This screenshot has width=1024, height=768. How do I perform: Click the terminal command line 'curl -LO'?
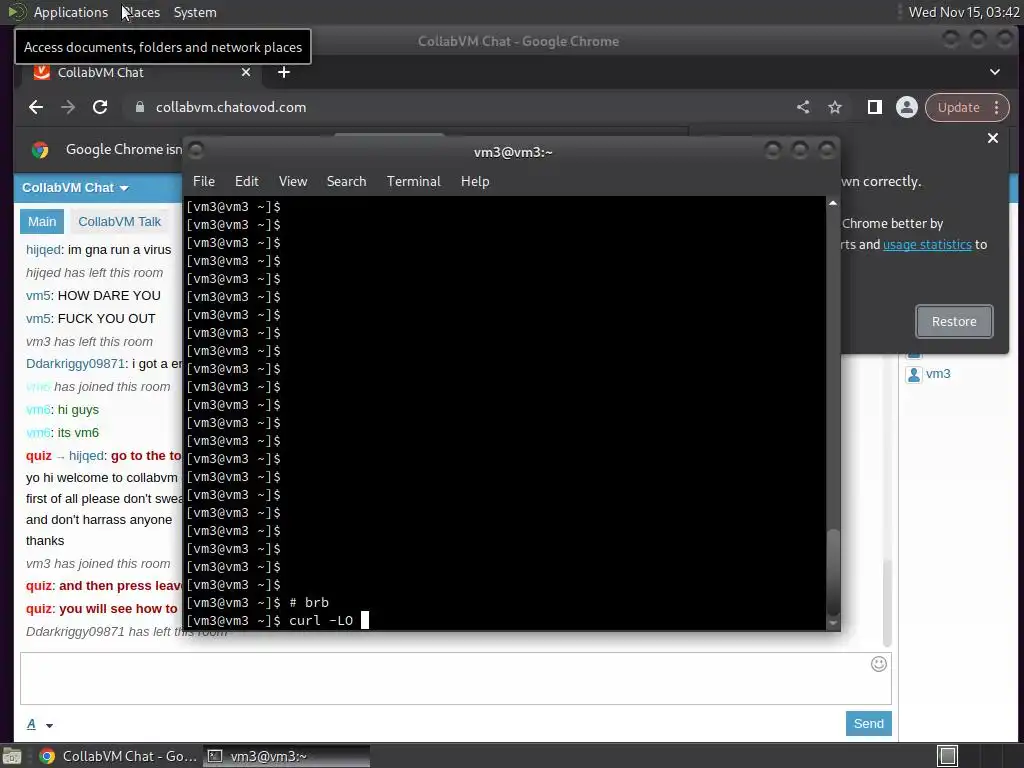[x=321, y=620]
